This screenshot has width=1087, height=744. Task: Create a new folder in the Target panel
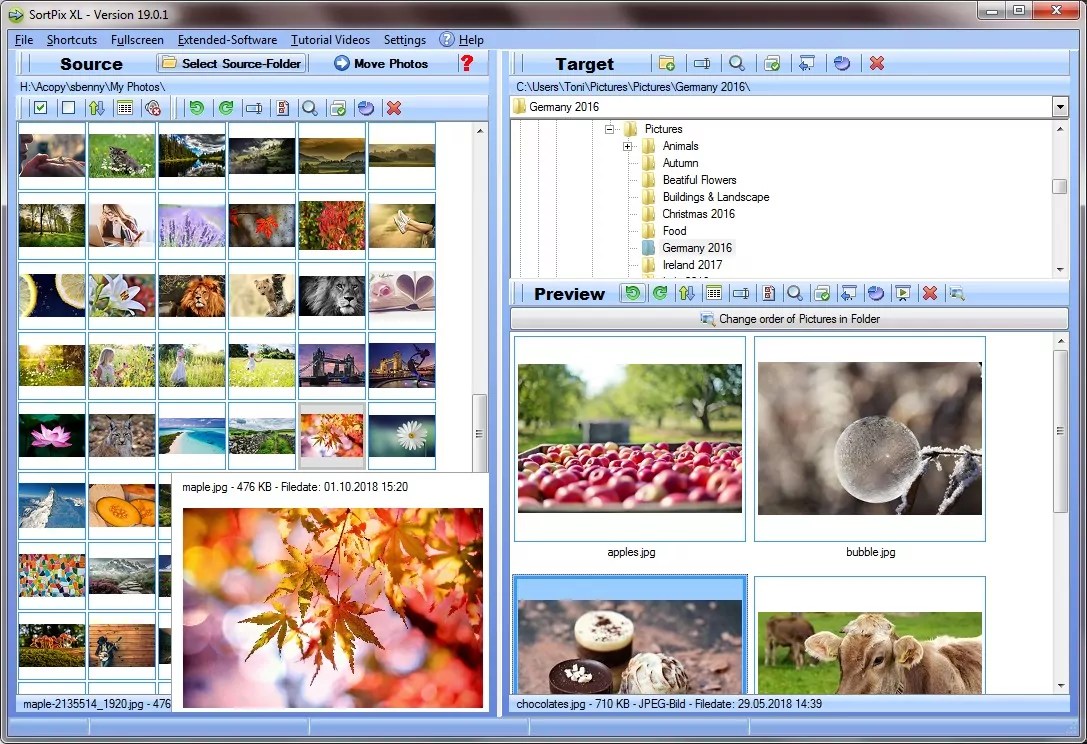(x=668, y=62)
